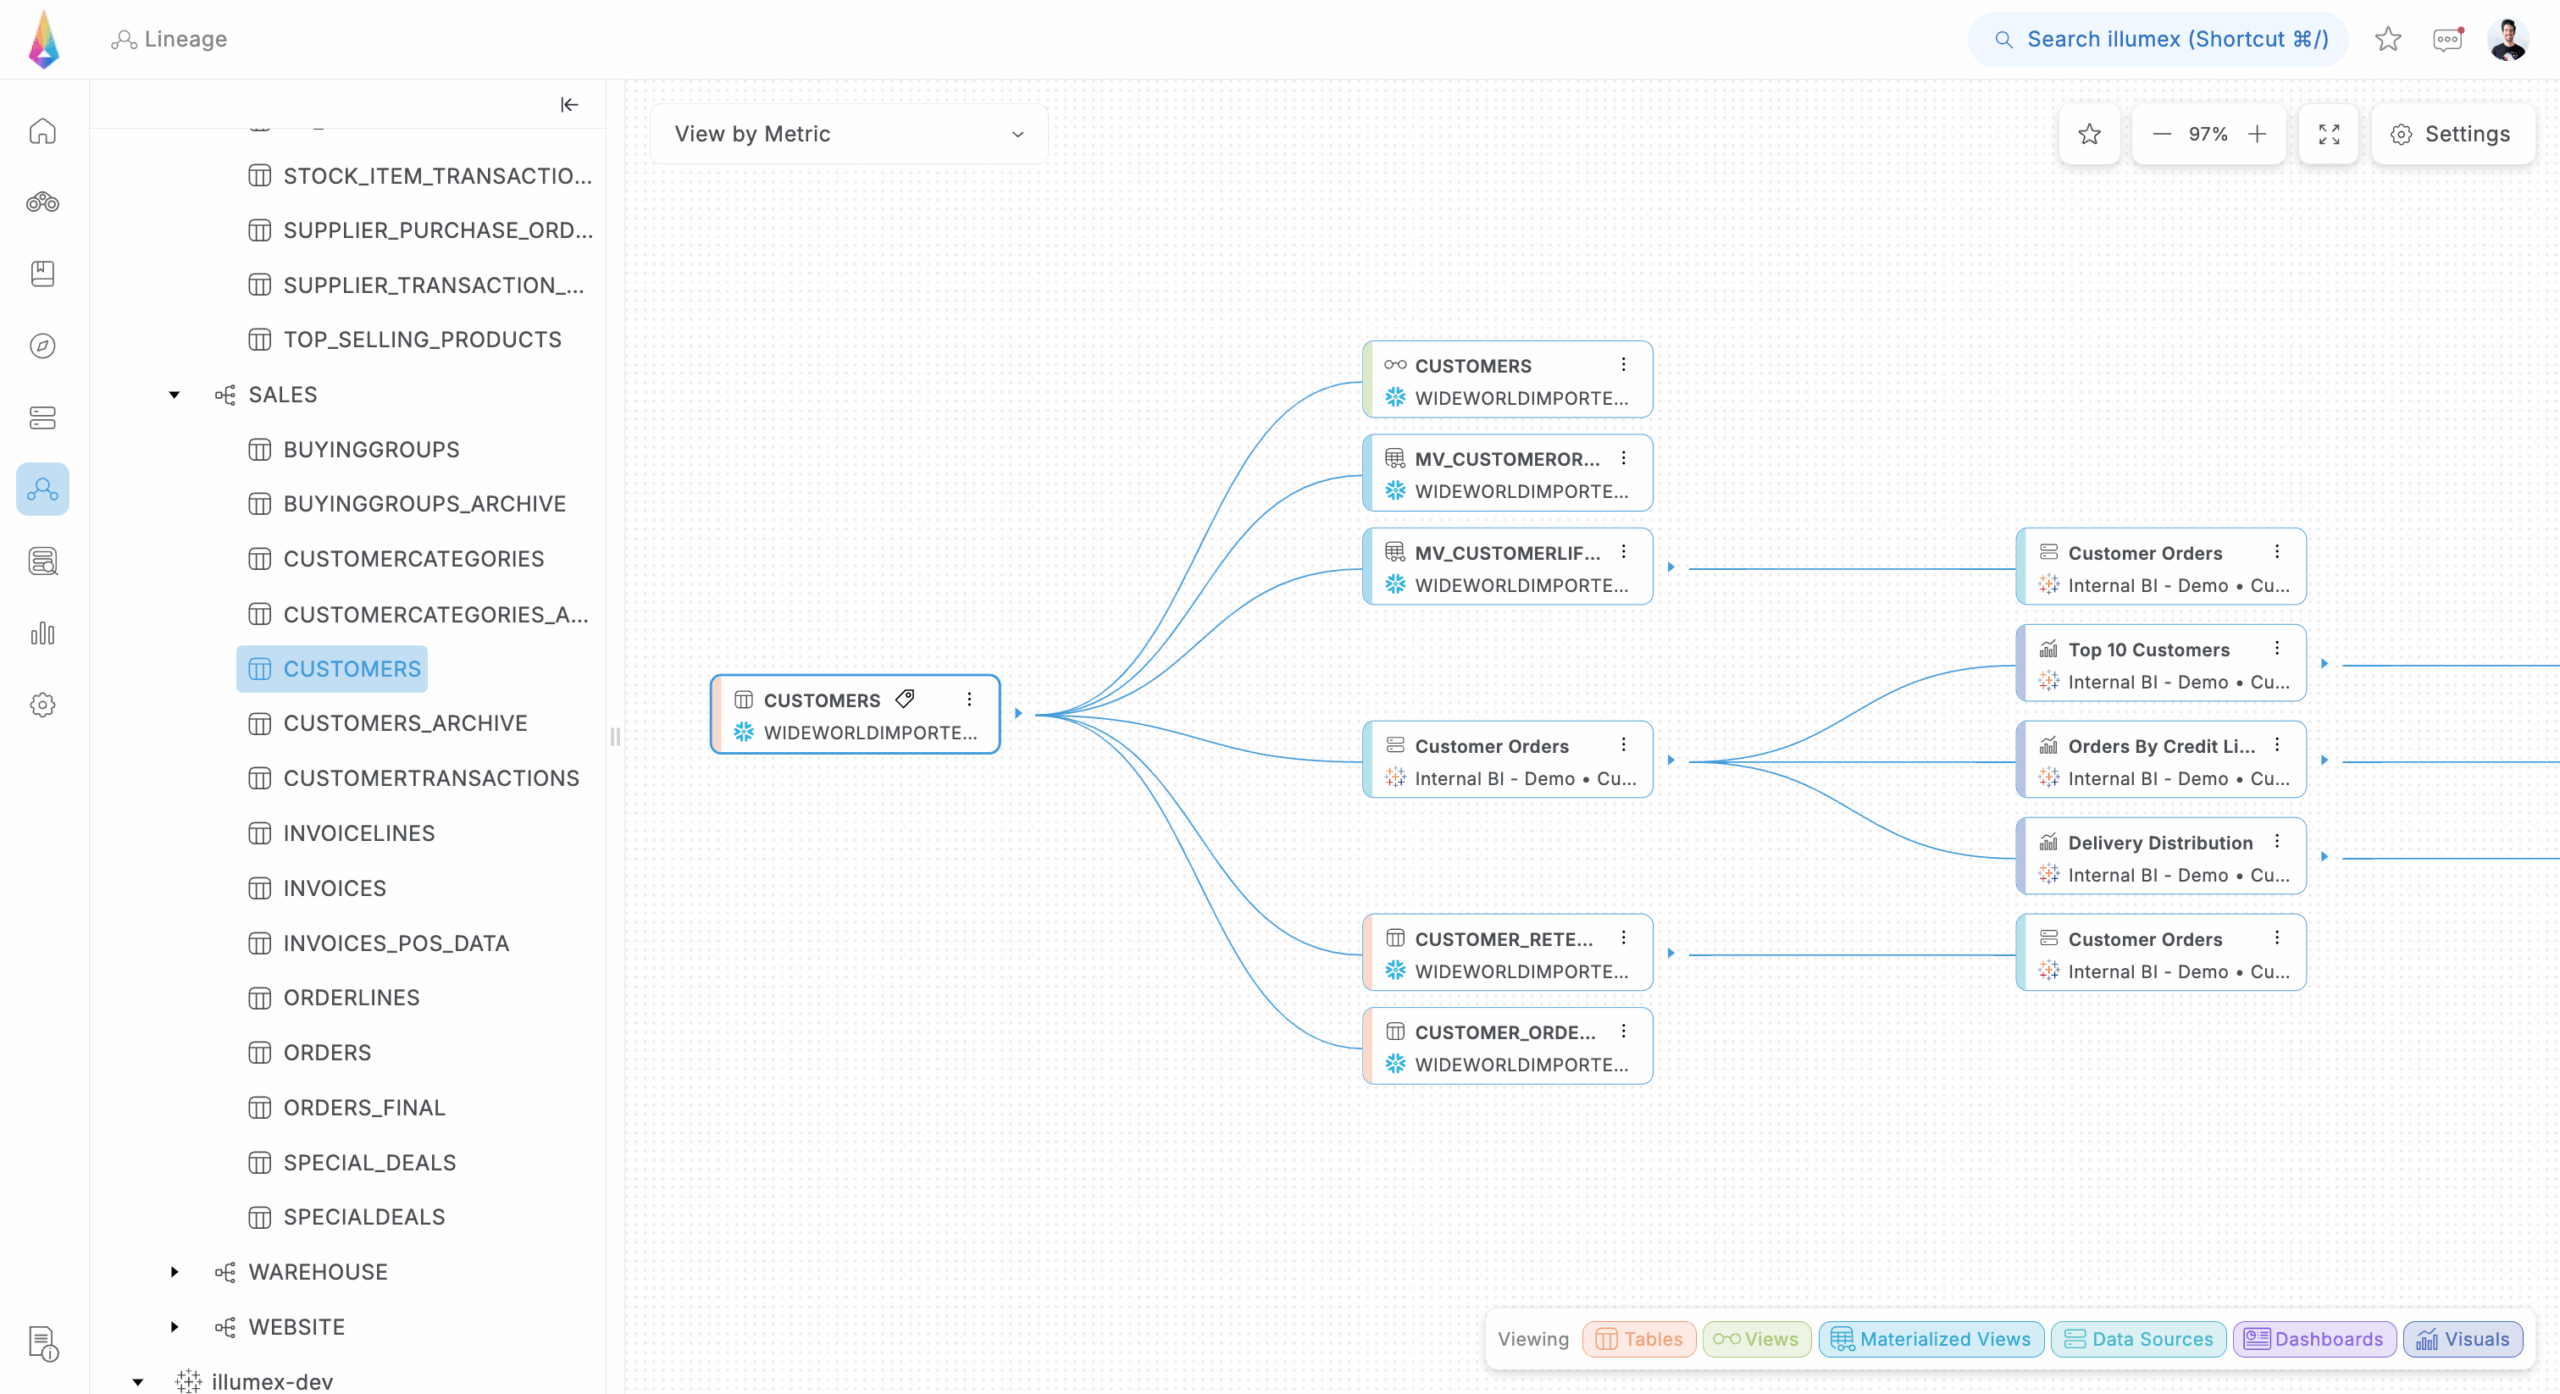Open the bar-chart analytics icon in sidebar
Image resolution: width=2560 pixels, height=1394 pixels.
pos(42,633)
